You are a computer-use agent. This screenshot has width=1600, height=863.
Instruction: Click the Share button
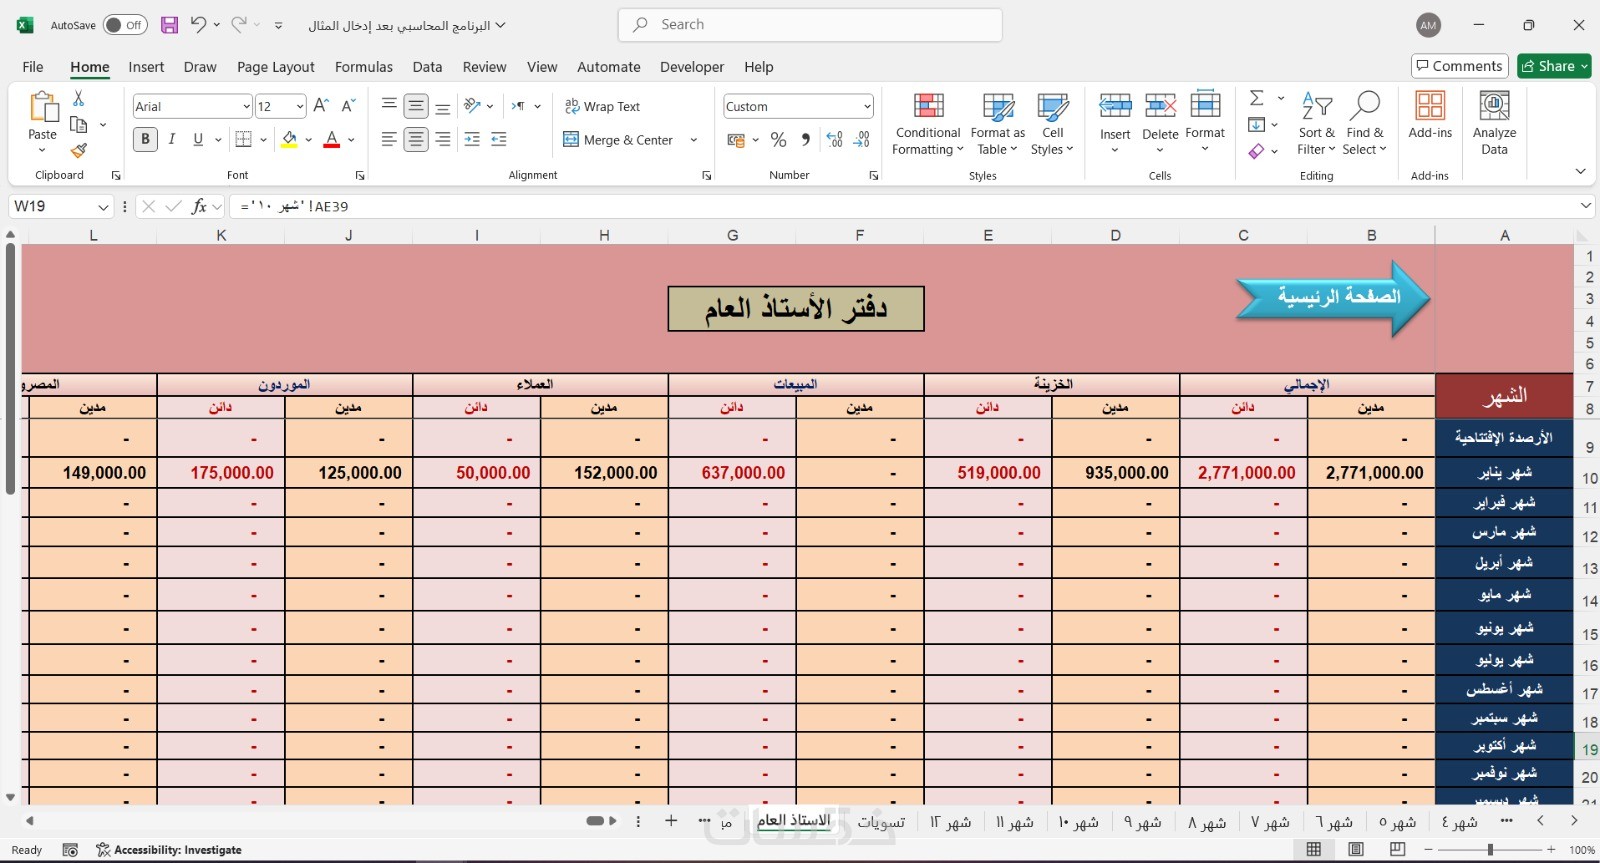pyautogui.click(x=1554, y=66)
